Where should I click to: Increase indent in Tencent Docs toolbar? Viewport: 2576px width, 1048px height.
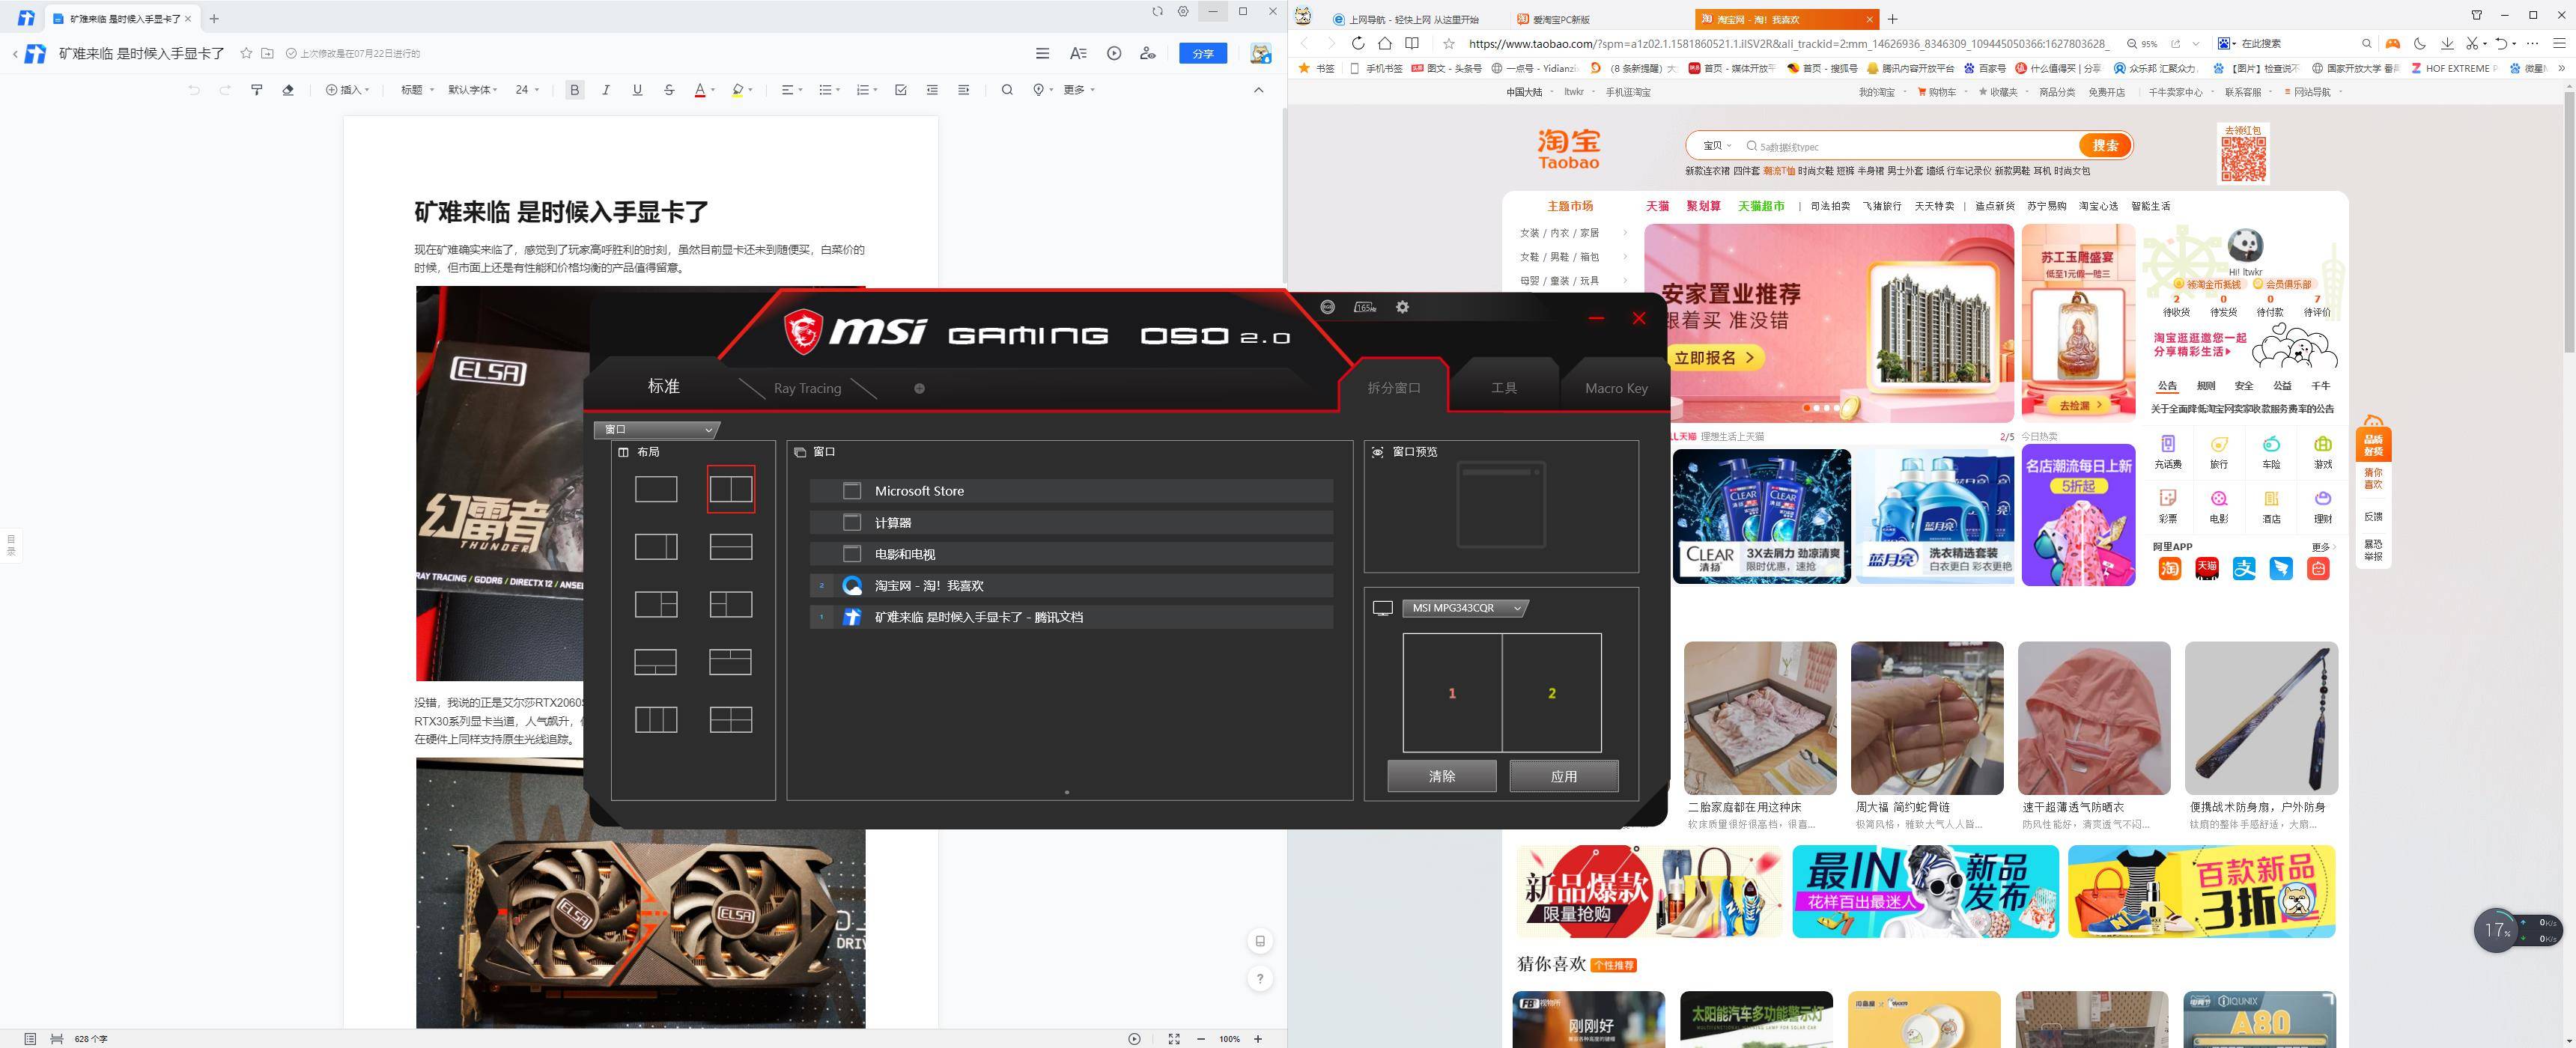[x=964, y=90]
